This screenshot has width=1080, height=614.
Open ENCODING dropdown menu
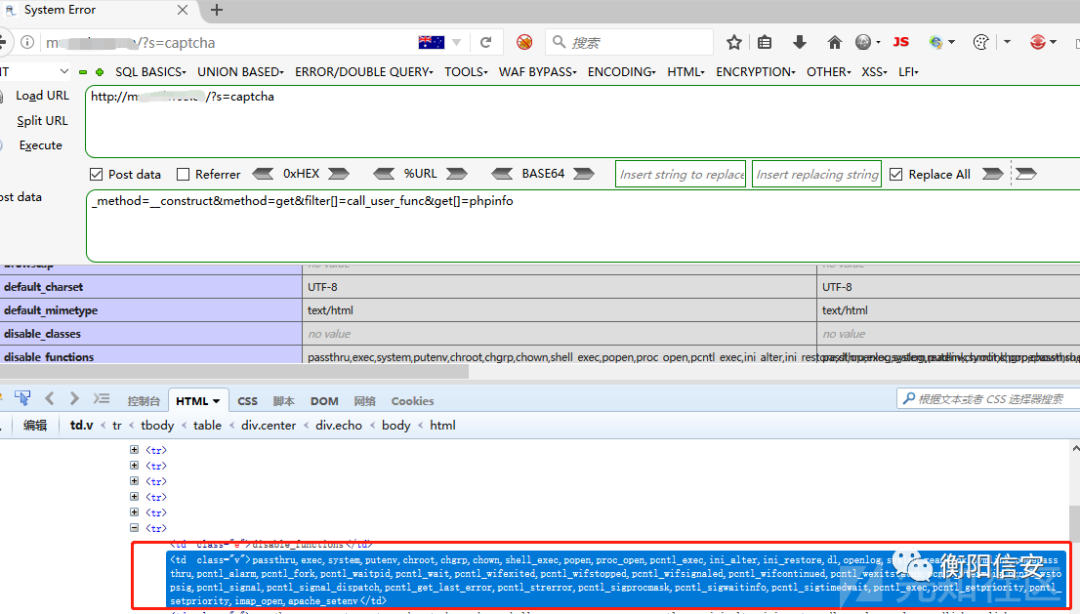(621, 72)
